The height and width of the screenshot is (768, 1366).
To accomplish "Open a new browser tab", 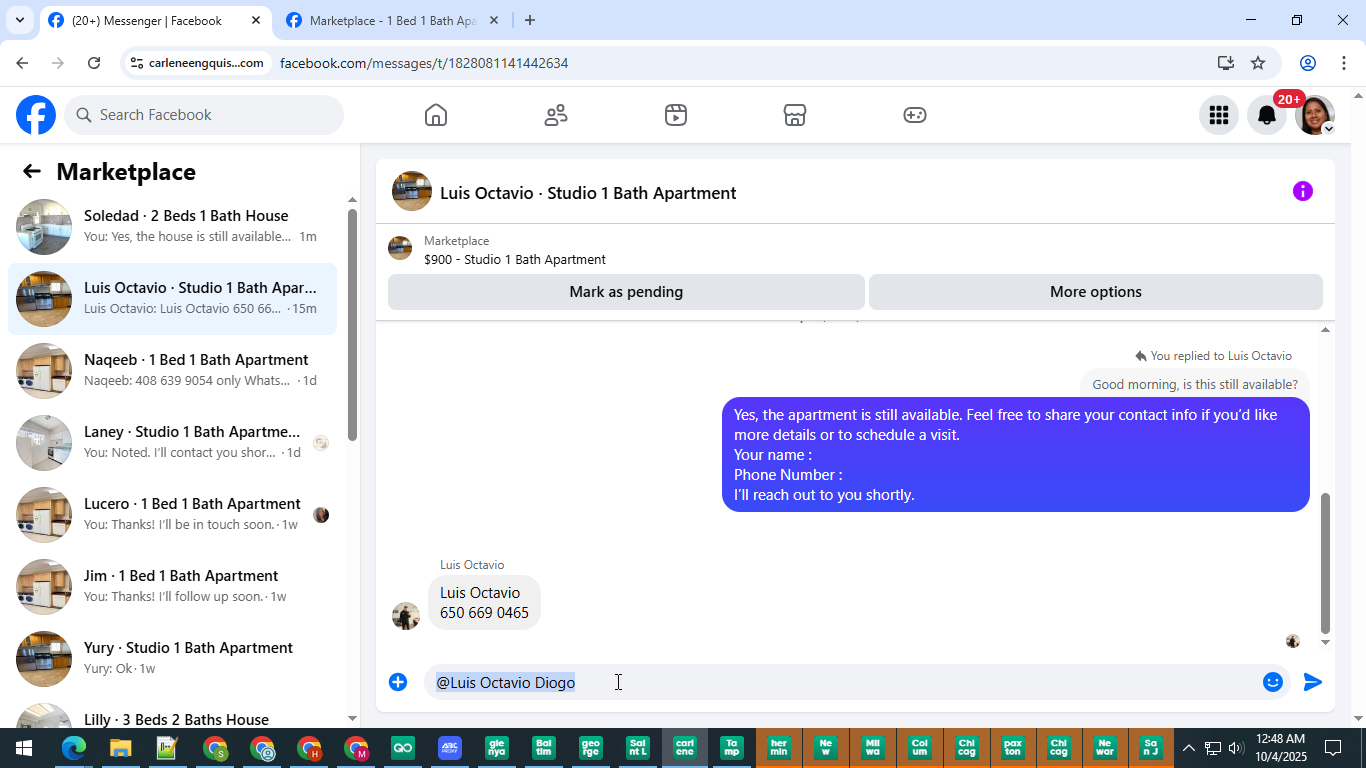I will [x=530, y=20].
